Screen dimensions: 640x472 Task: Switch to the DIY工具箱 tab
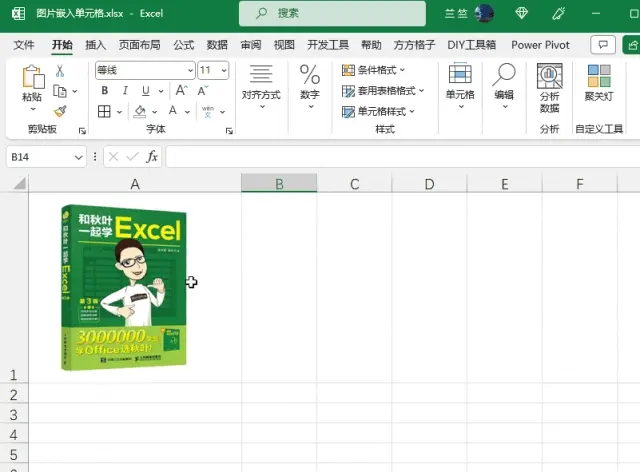tap(472, 45)
